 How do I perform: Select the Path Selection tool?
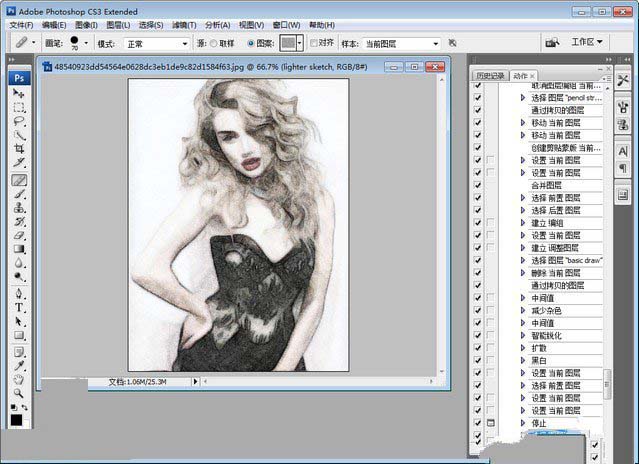click(x=19, y=321)
